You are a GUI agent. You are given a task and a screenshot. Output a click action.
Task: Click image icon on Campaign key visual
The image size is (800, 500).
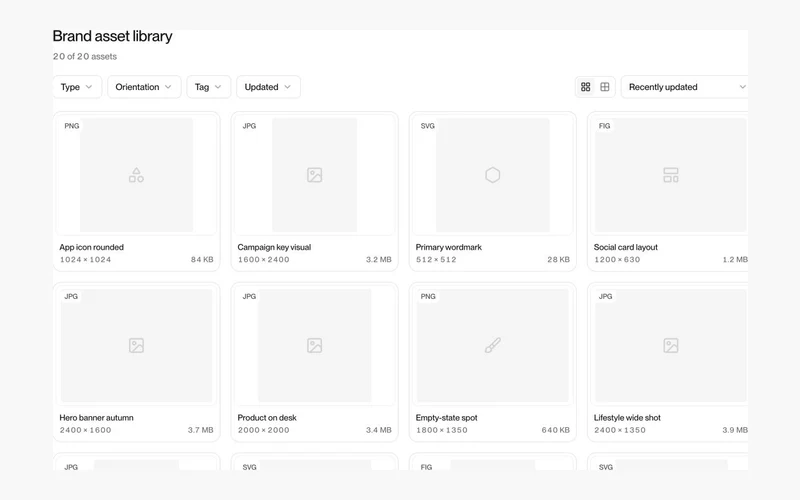click(314, 175)
